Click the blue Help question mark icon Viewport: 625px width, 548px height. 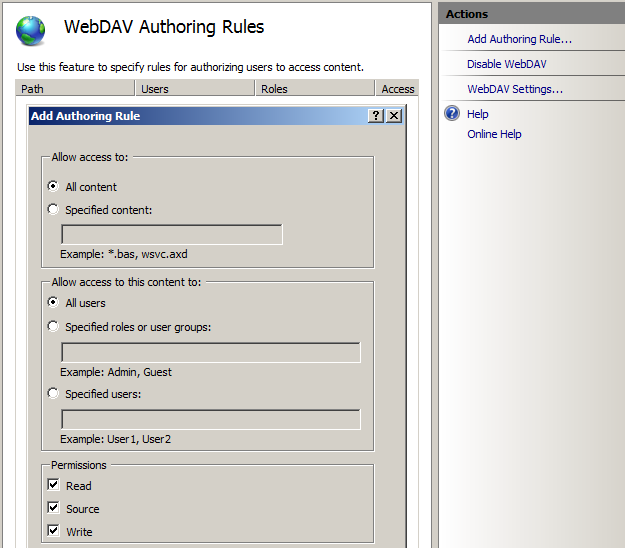coord(452,113)
